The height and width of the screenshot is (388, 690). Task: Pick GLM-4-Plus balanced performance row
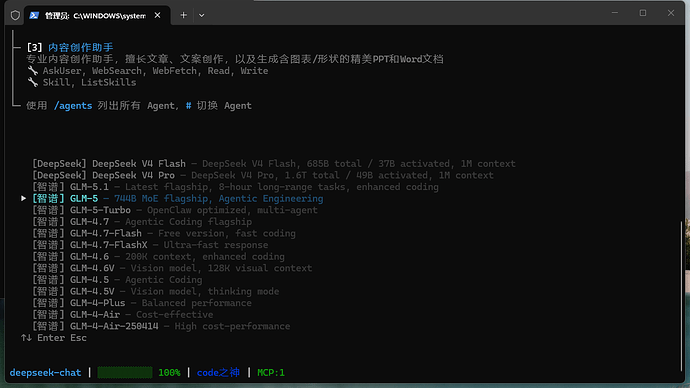pos(142,303)
